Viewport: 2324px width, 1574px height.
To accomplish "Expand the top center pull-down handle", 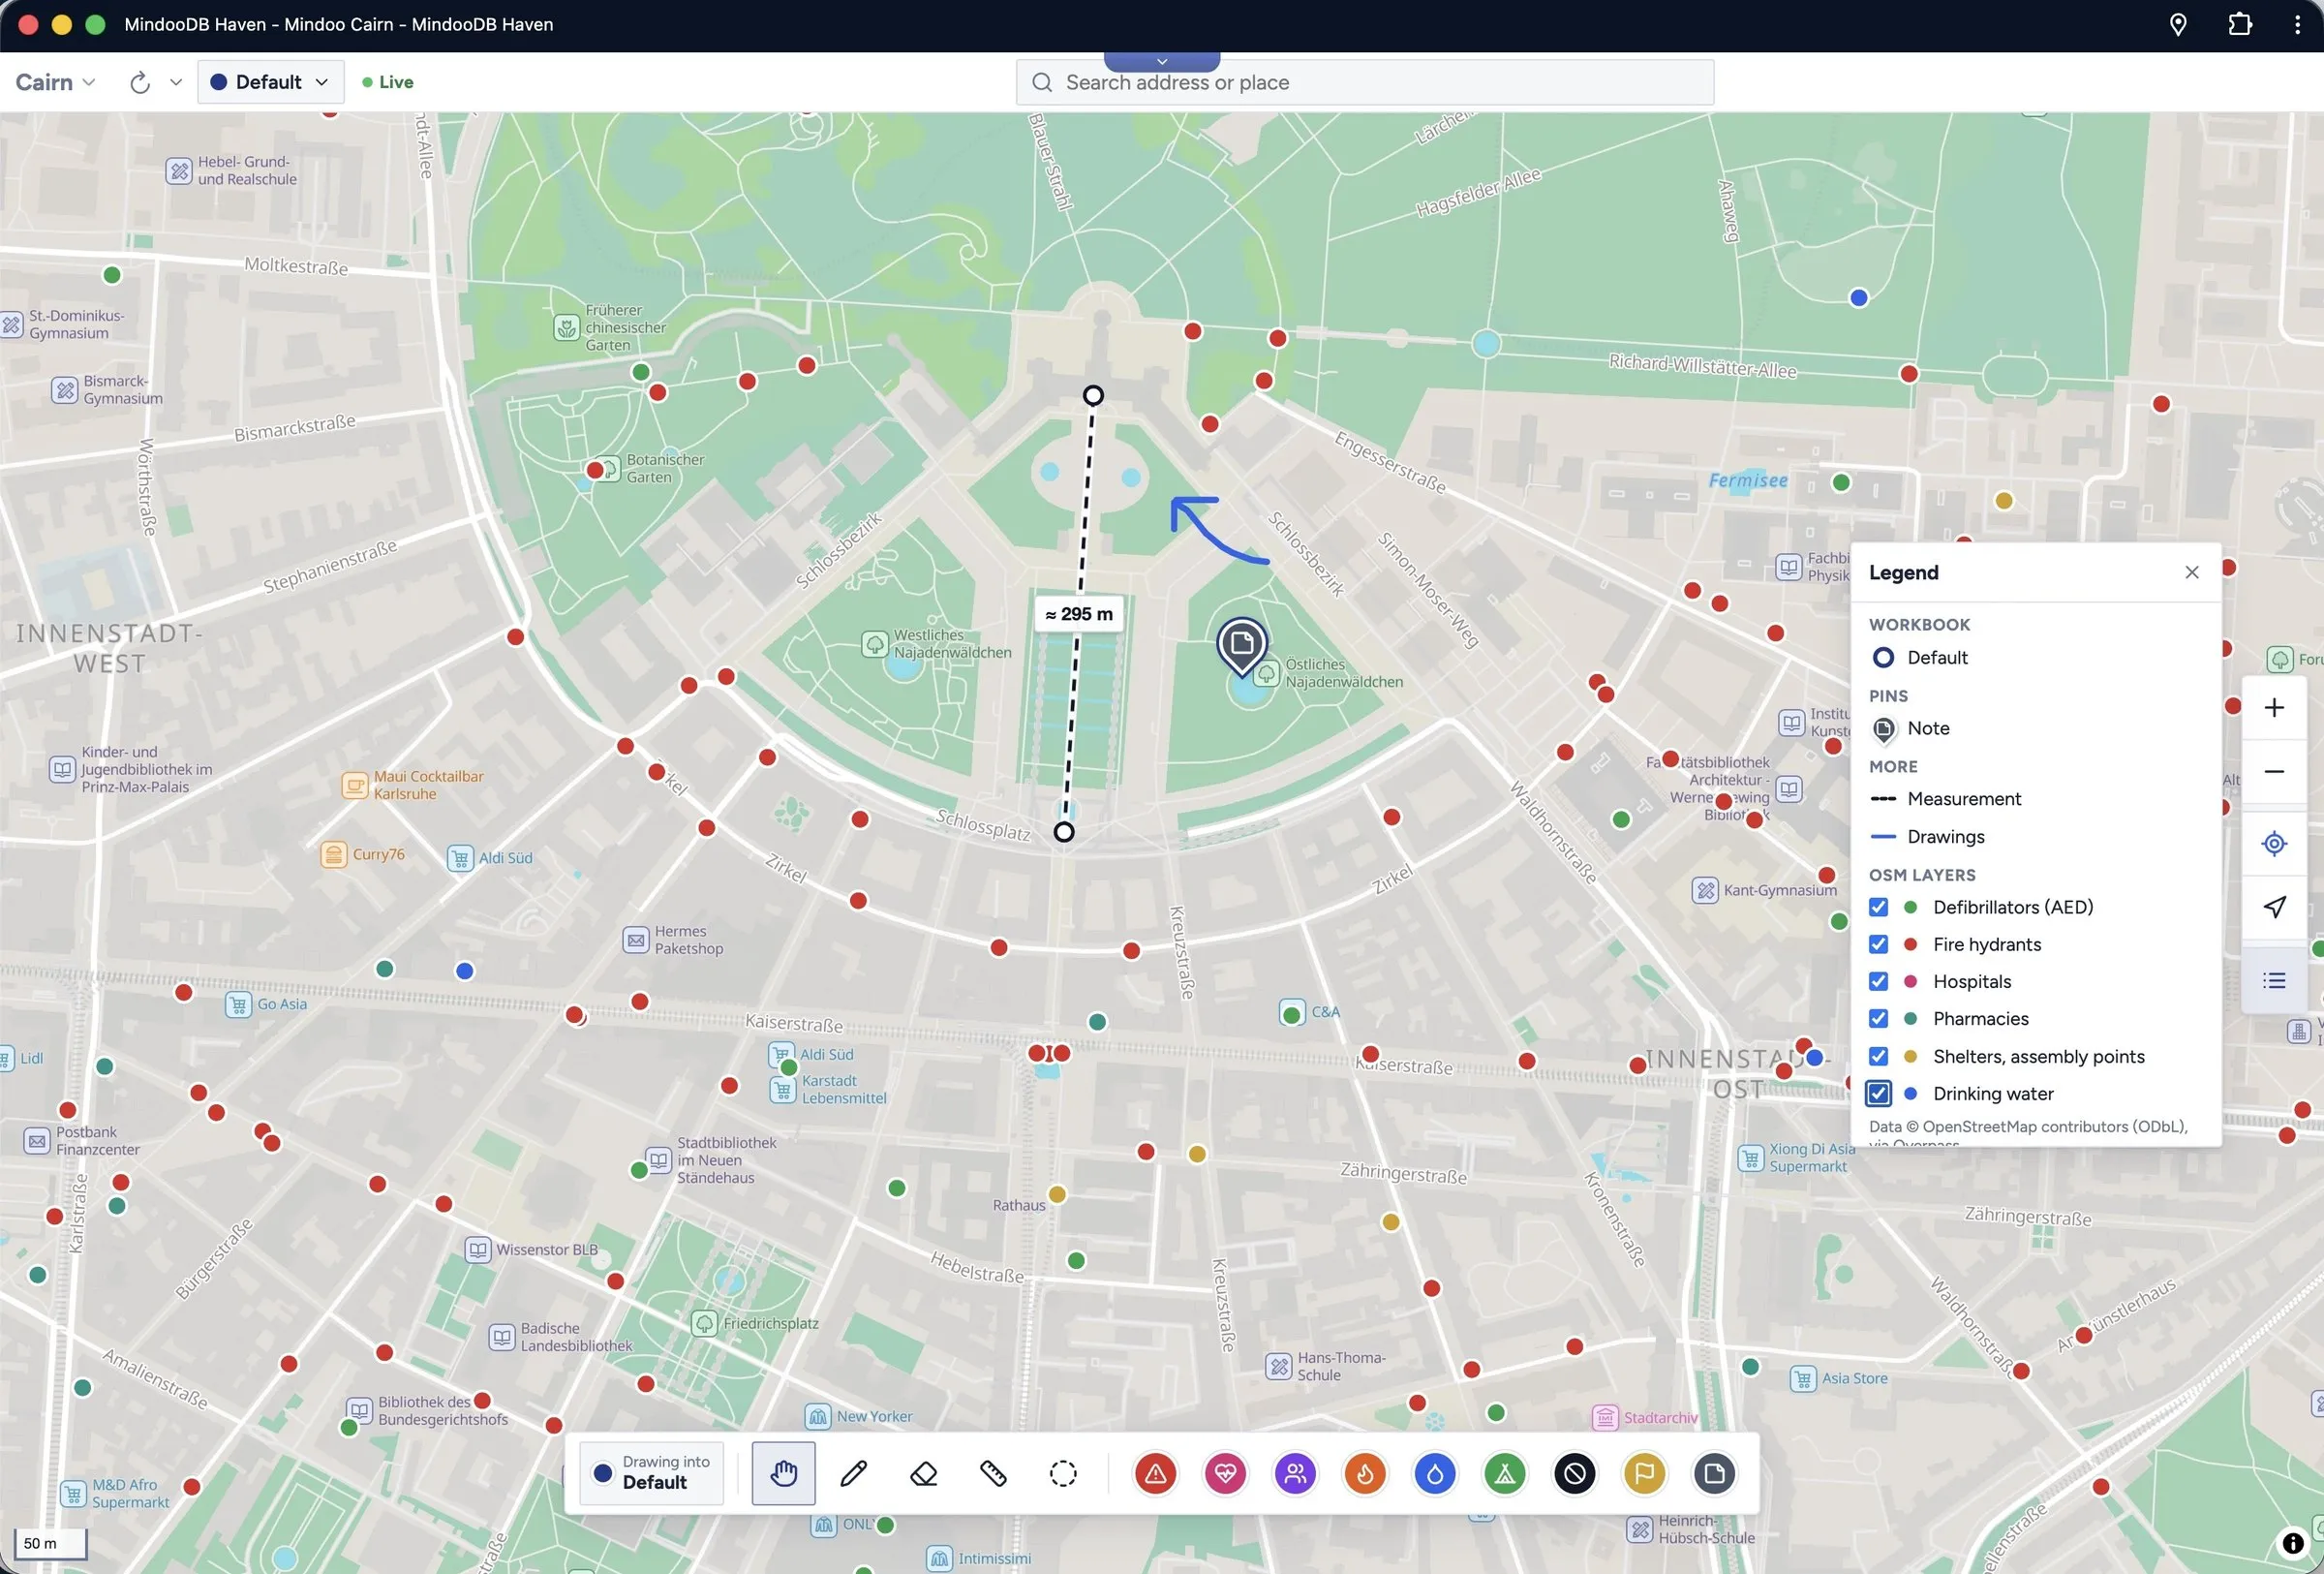I will pyautogui.click(x=1162, y=61).
